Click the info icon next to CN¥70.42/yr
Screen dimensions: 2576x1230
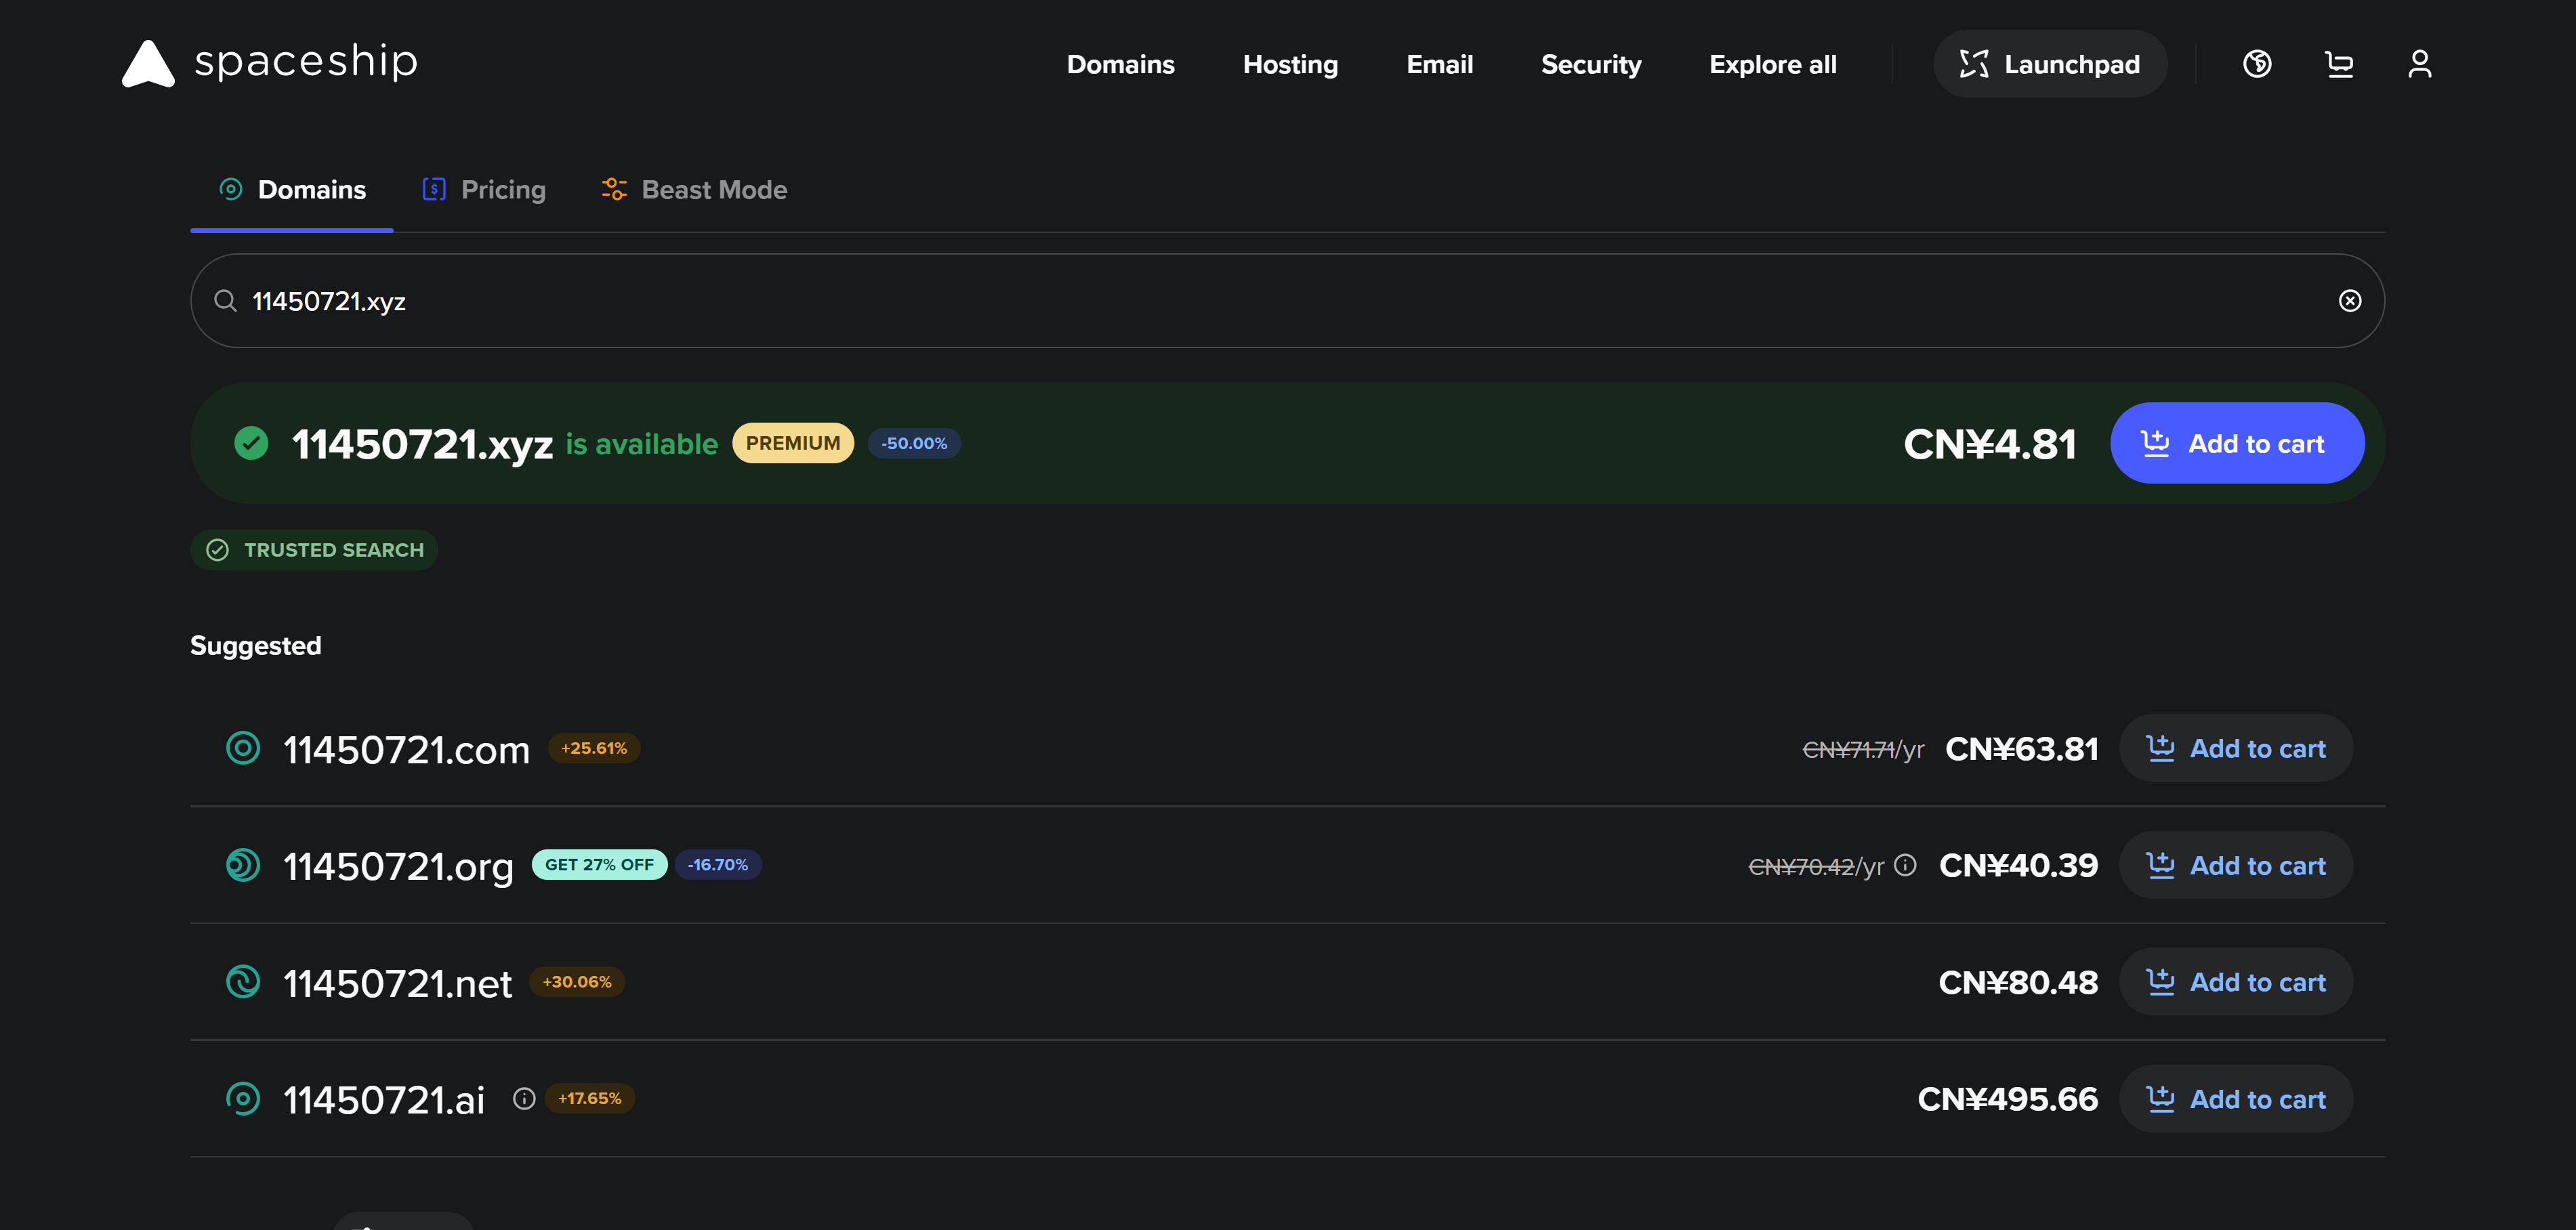tap(1906, 865)
